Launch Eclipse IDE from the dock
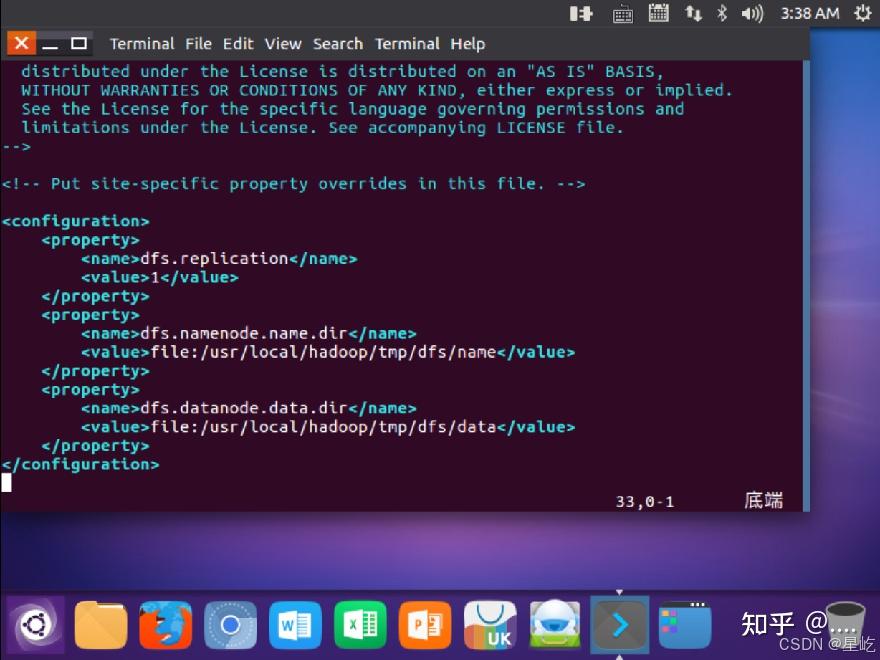880x660 pixels. (554, 624)
